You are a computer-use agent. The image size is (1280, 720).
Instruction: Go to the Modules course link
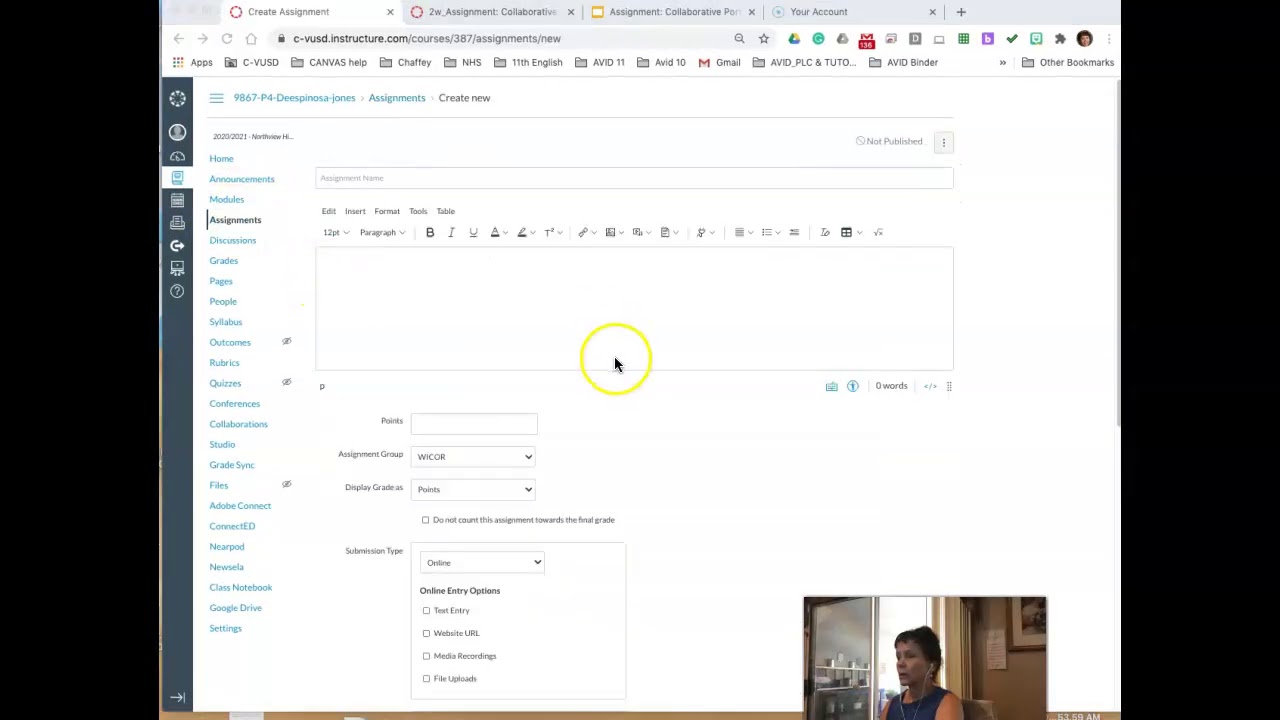coord(226,199)
